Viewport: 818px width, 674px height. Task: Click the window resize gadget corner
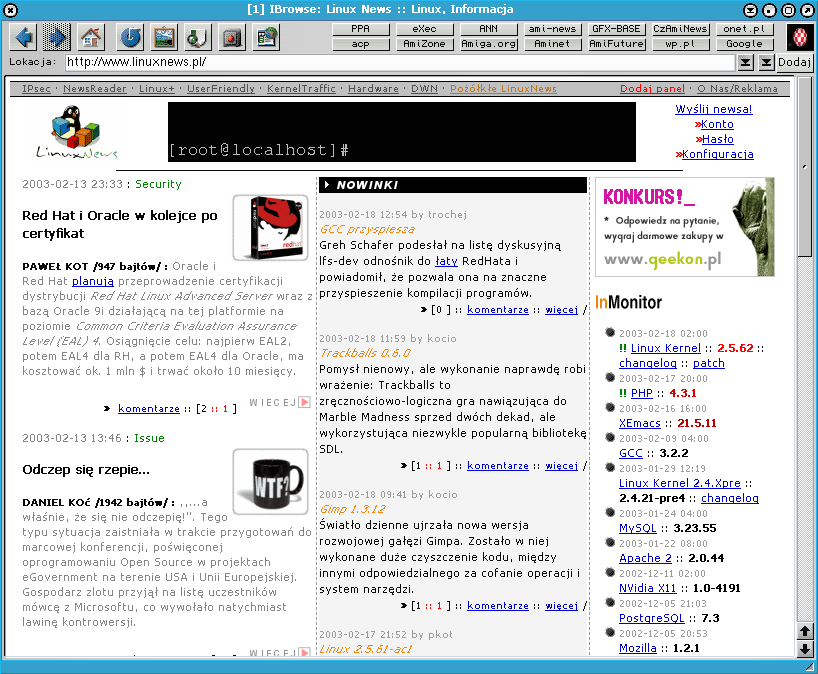809,666
